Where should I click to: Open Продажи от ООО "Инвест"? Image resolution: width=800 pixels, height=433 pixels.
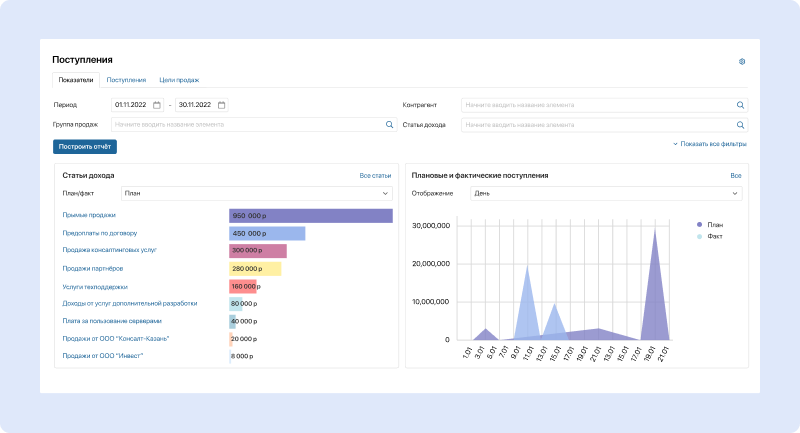coord(103,356)
